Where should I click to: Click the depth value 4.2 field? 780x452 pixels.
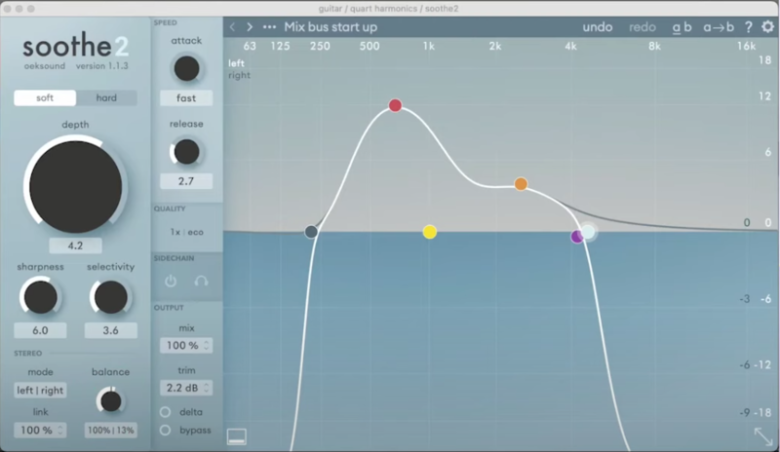[76, 245]
